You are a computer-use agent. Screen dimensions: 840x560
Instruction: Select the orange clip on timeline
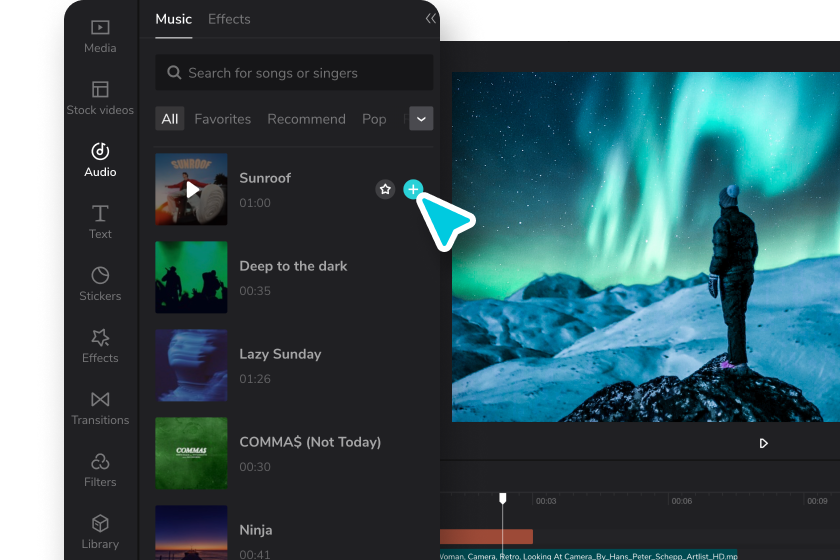click(486, 536)
